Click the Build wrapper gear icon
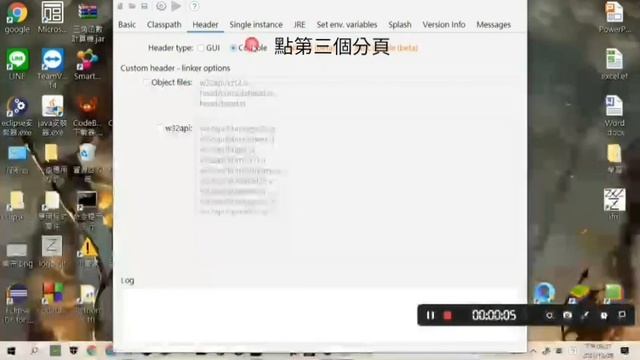640x360 pixels. point(161,6)
